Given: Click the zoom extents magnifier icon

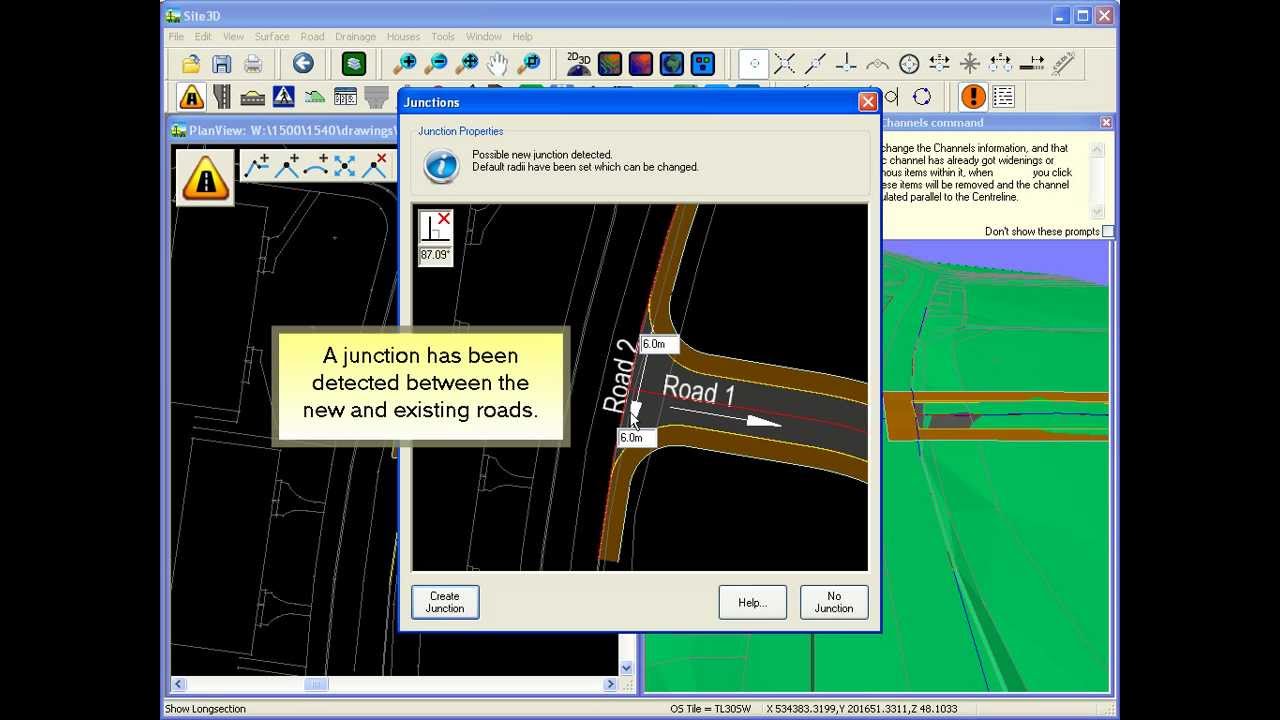Looking at the screenshot, I should (467, 64).
